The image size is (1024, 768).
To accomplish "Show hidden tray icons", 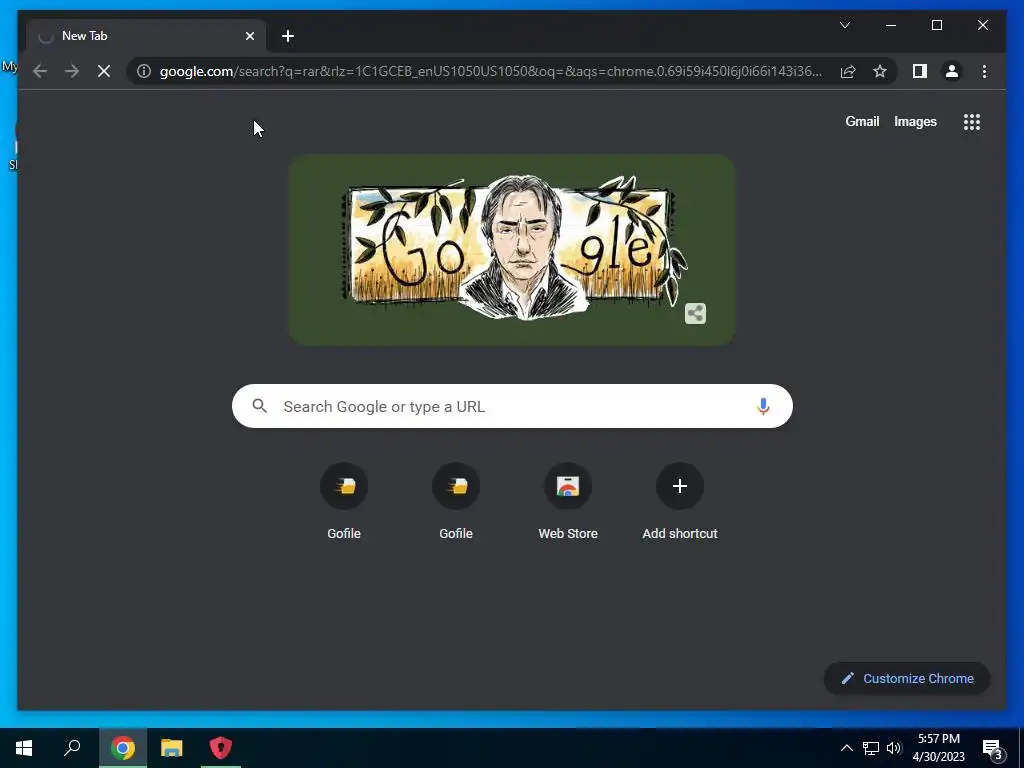I will tap(846, 748).
